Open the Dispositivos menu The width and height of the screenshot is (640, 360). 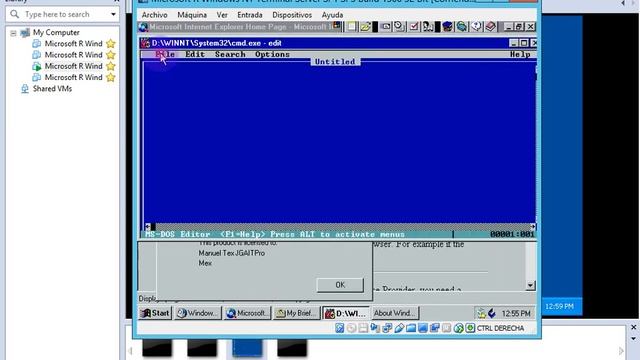click(292, 15)
